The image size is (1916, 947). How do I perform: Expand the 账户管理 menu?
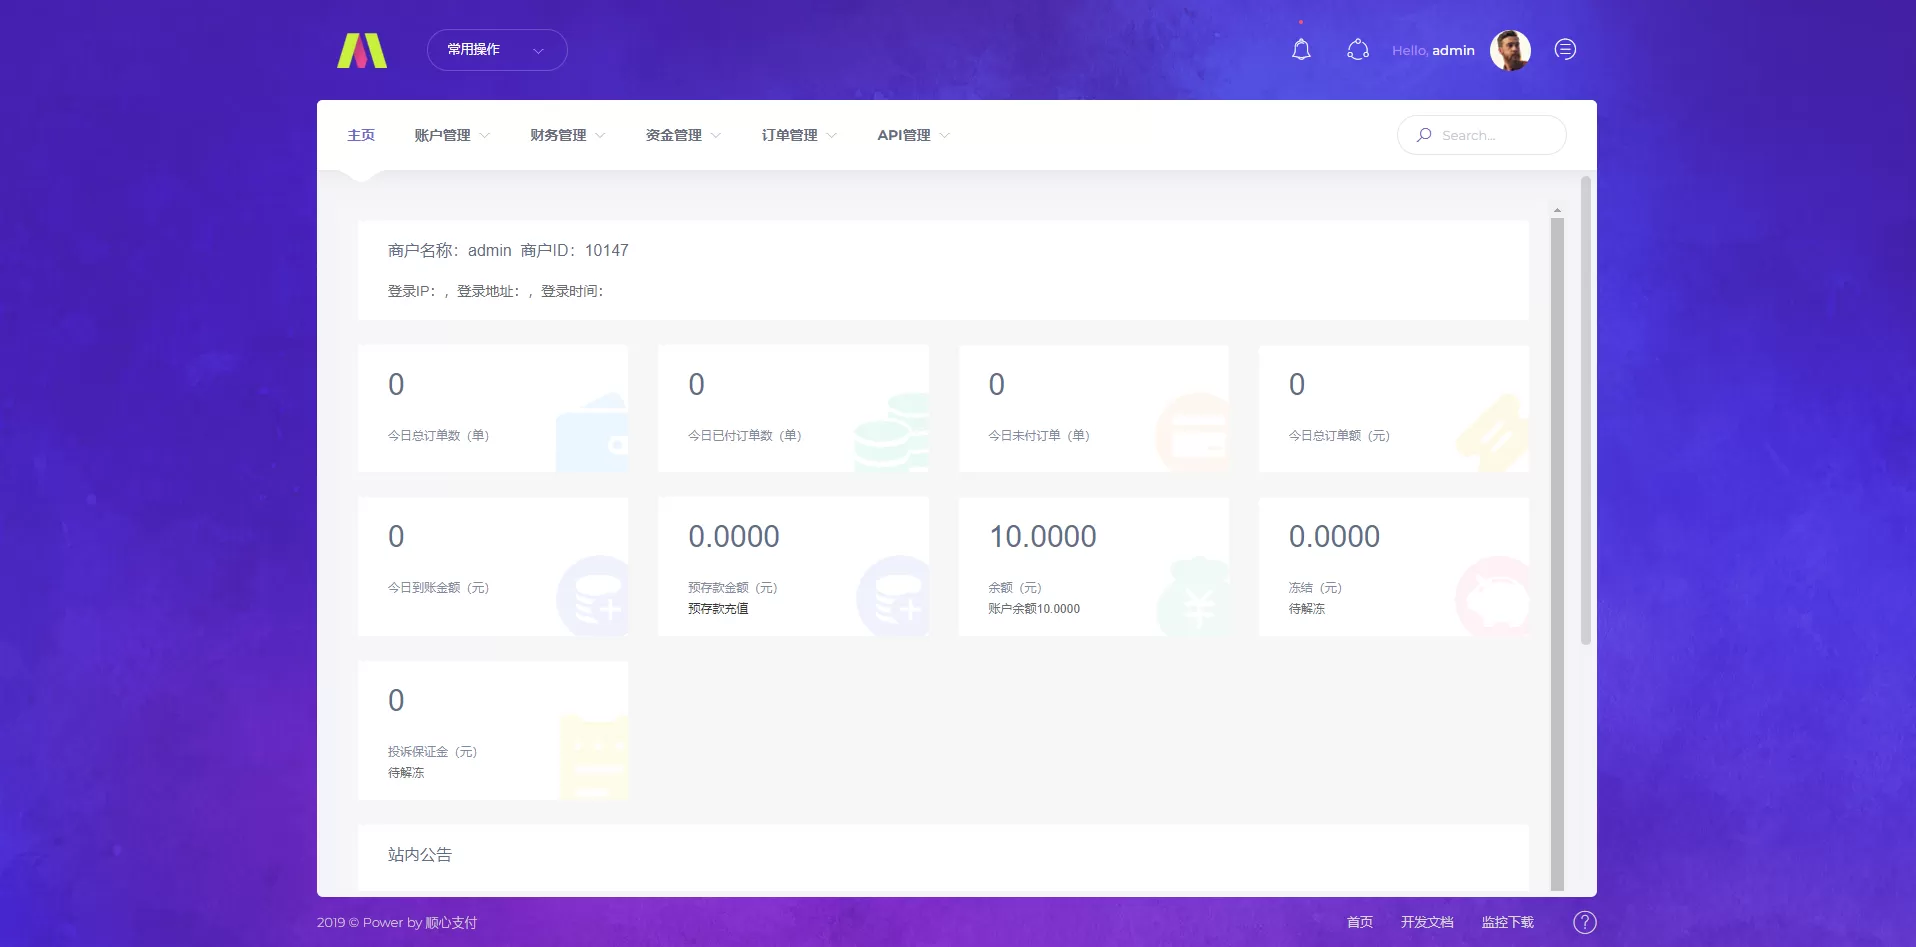click(x=452, y=135)
